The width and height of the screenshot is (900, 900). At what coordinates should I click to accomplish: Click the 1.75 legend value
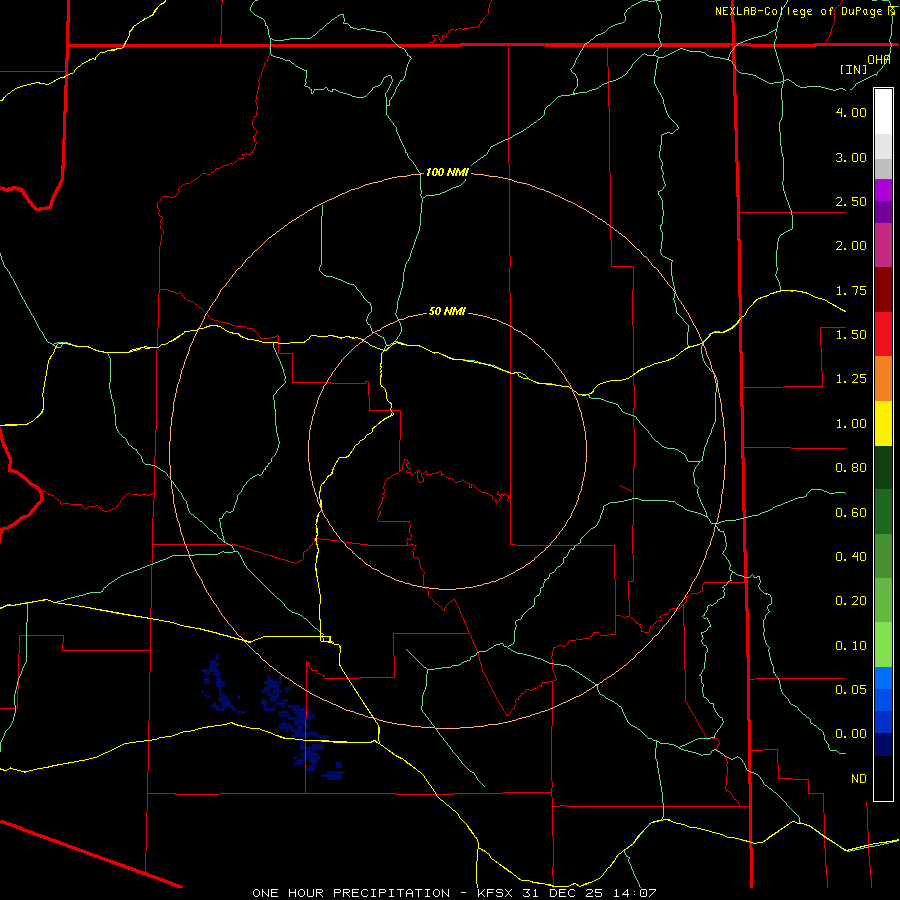(x=851, y=290)
